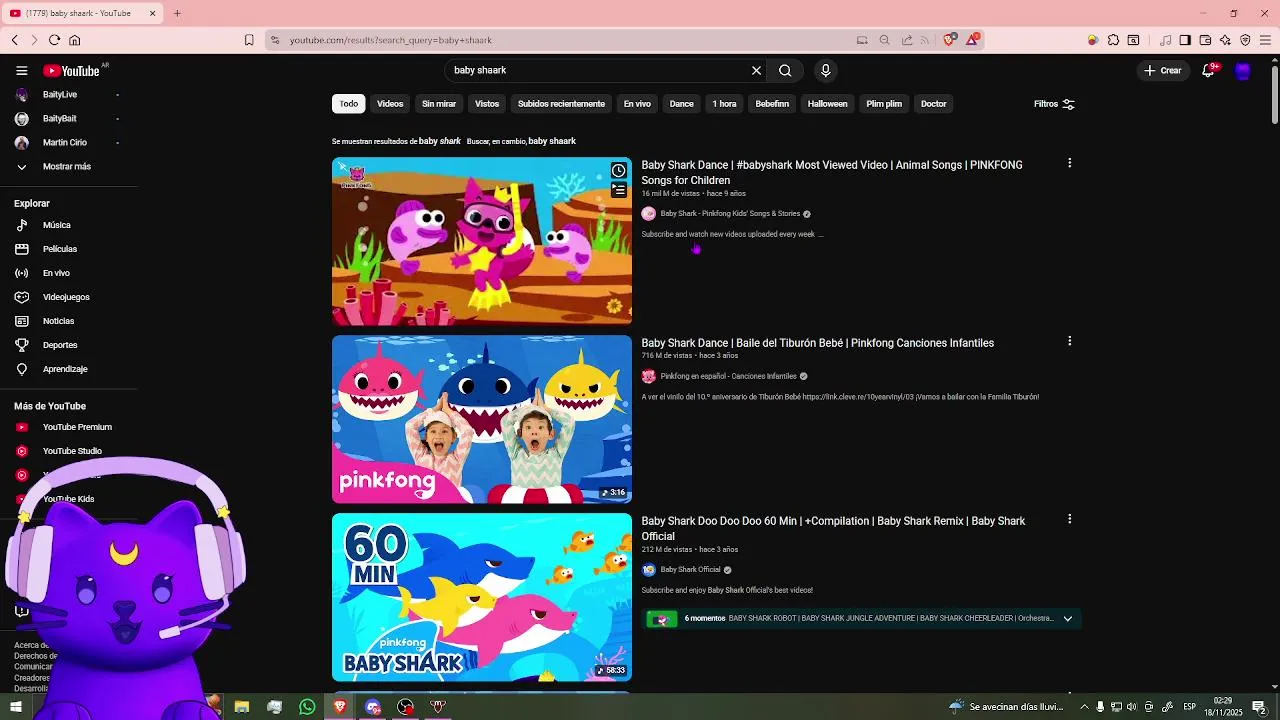This screenshot has width=1280, height=720.
Task: Select the 1 hora filter chip
Action: click(724, 104)
